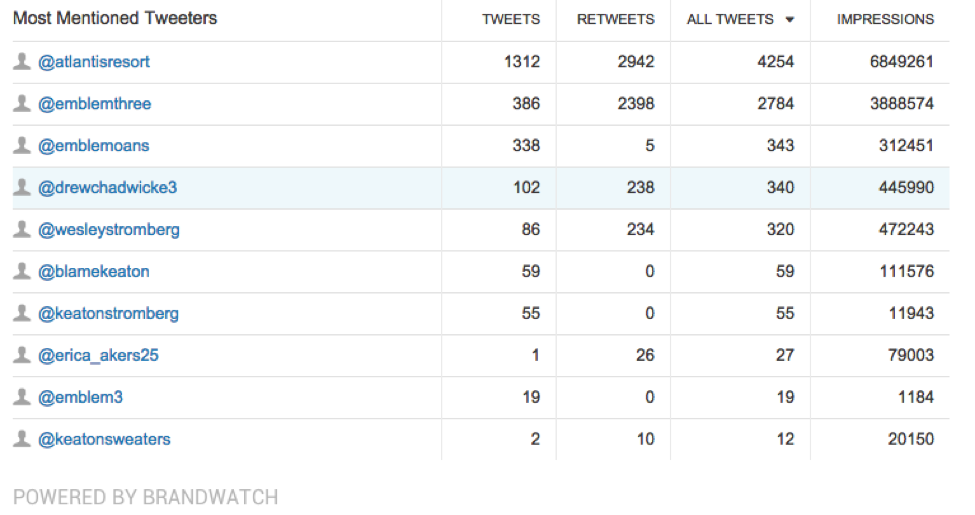This screenshot has height=515, width=975.
Task: Sort by the RETWEETS column header
Action: 615,19
